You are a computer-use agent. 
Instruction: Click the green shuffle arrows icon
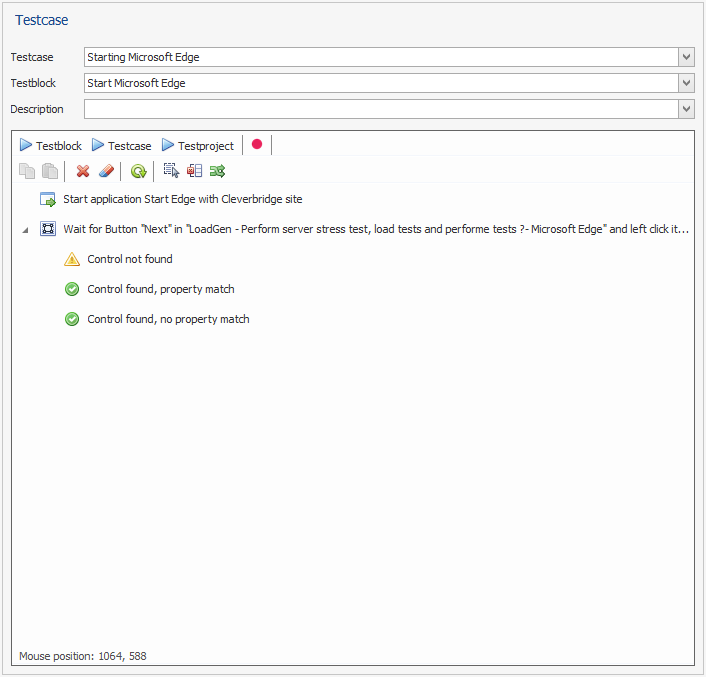(x=217, y=171)
